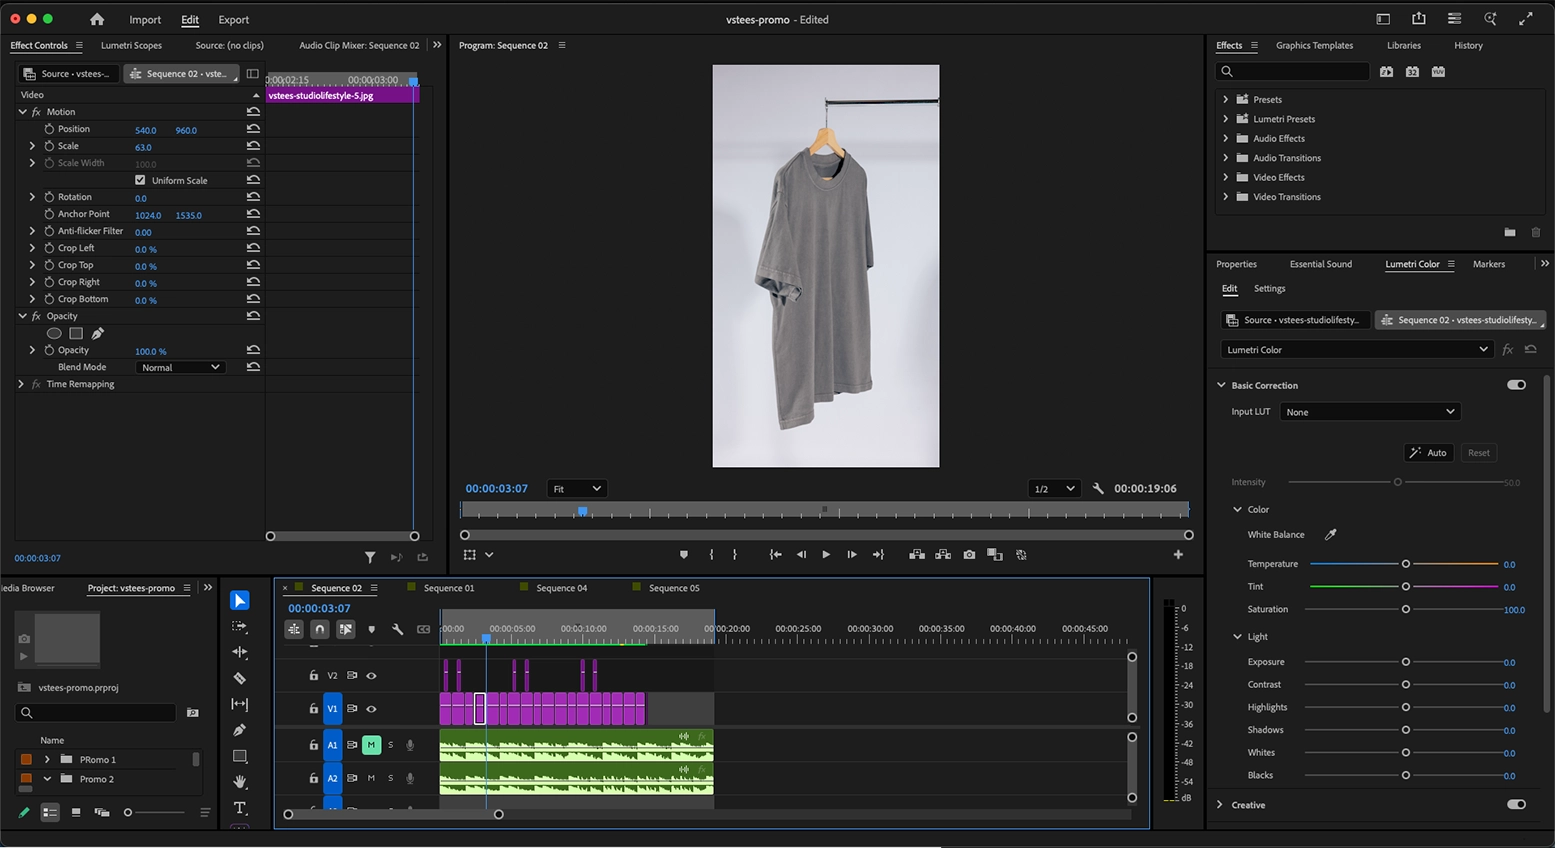1555x848 pixels.
Task: Click the Home icon in the top bar
Action: coord(97,19)
